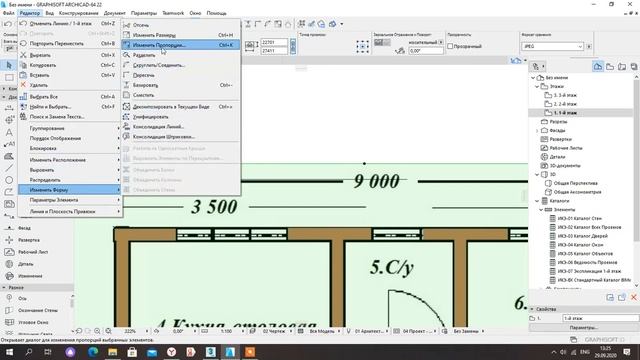The width and height of the screenshot is (640, 360).
Task: Toggle the proportional size chain lock
Action: tap(293, 46)
